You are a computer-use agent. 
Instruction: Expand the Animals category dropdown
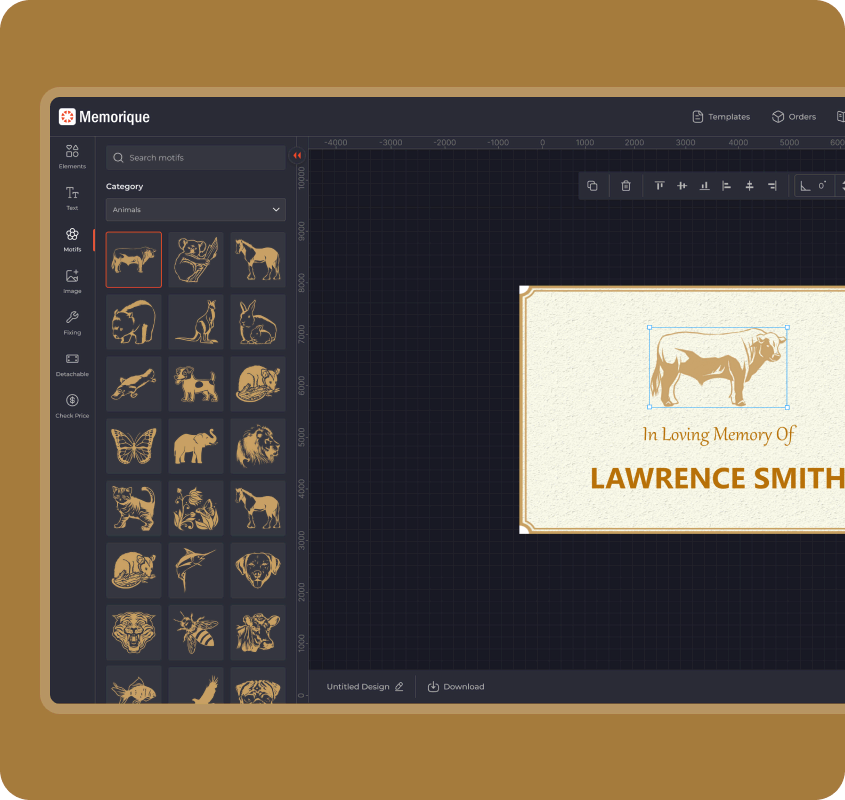click(x=196, y=210)
